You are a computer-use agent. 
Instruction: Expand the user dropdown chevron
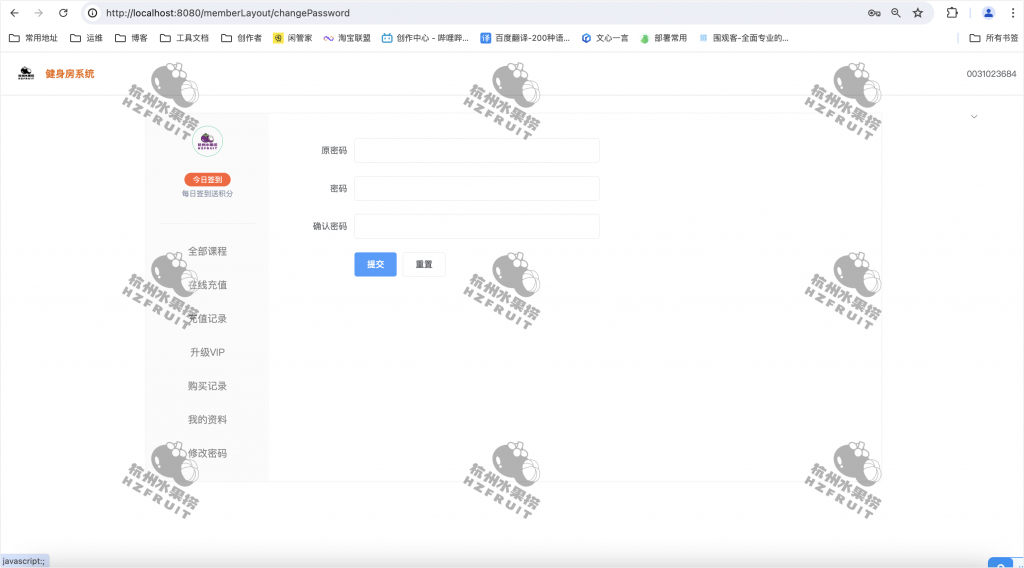point(974,117)
